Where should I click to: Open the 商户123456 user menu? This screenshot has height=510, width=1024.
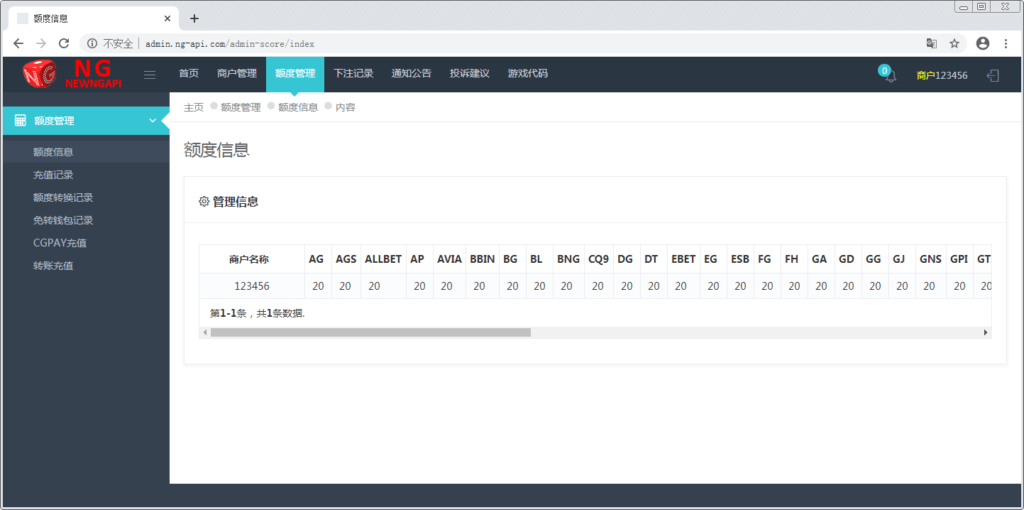click(941, 75)
